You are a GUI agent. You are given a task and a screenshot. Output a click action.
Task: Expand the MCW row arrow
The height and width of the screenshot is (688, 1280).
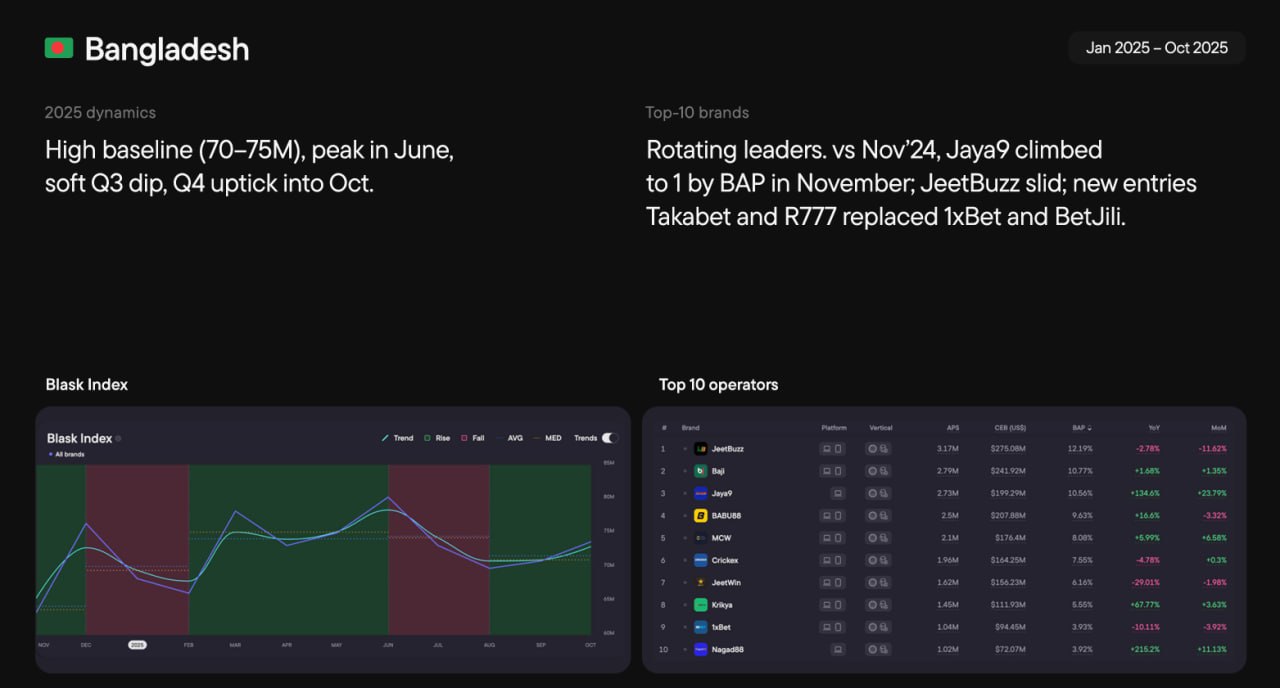point(685,538)
